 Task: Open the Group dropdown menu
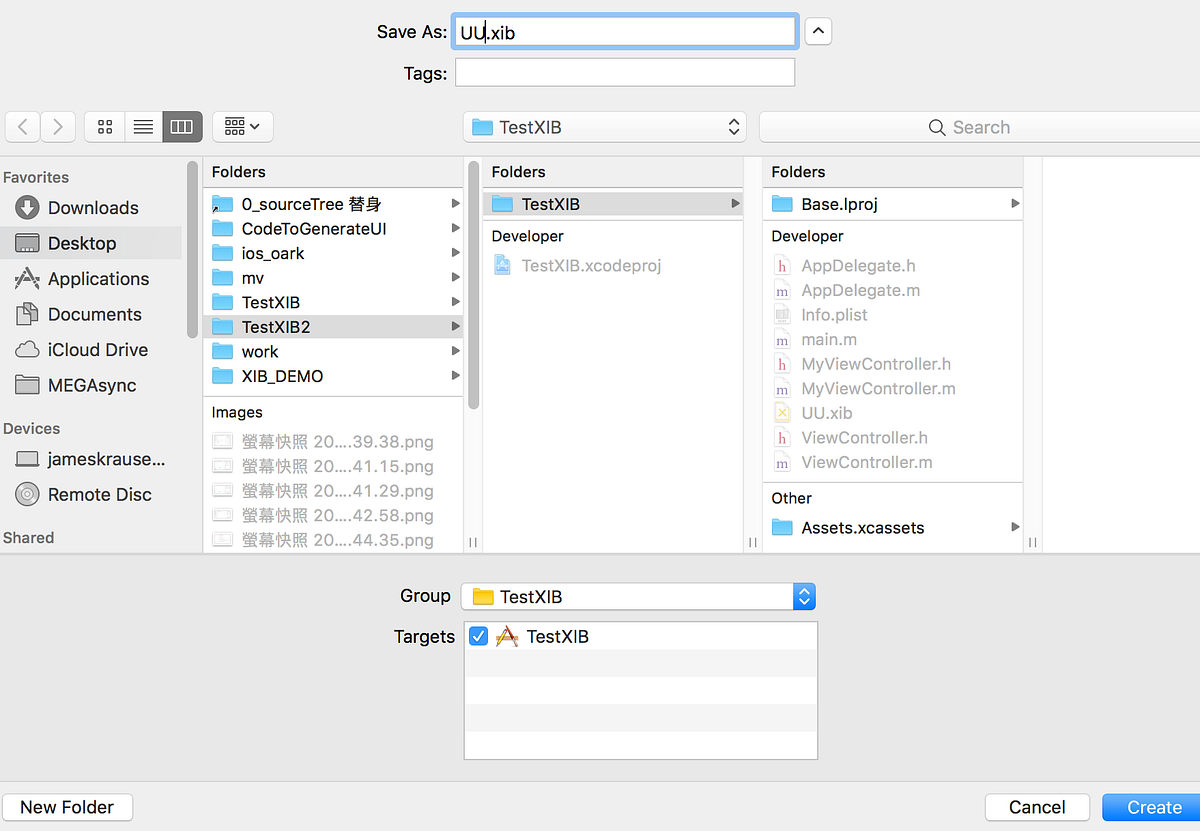pyautogui.click(x=637, y=596)
